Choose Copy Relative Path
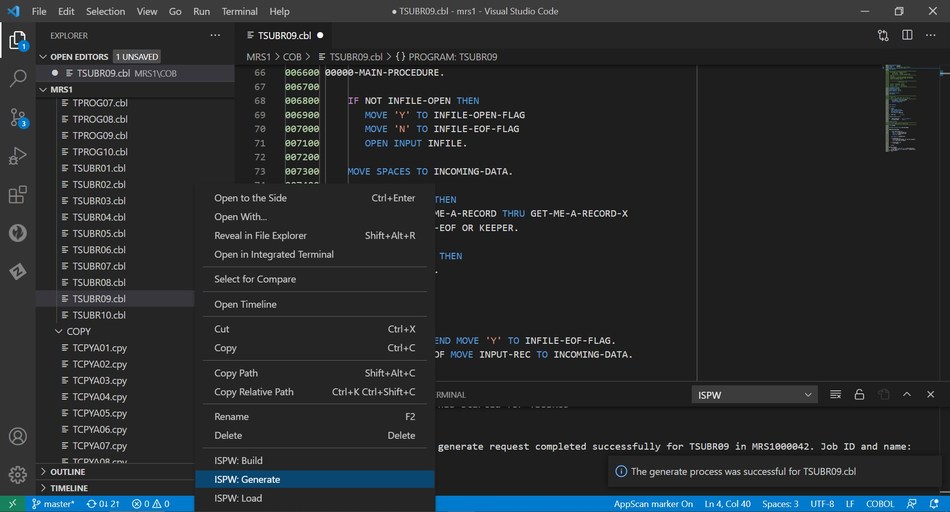 (x=315, y=392)
